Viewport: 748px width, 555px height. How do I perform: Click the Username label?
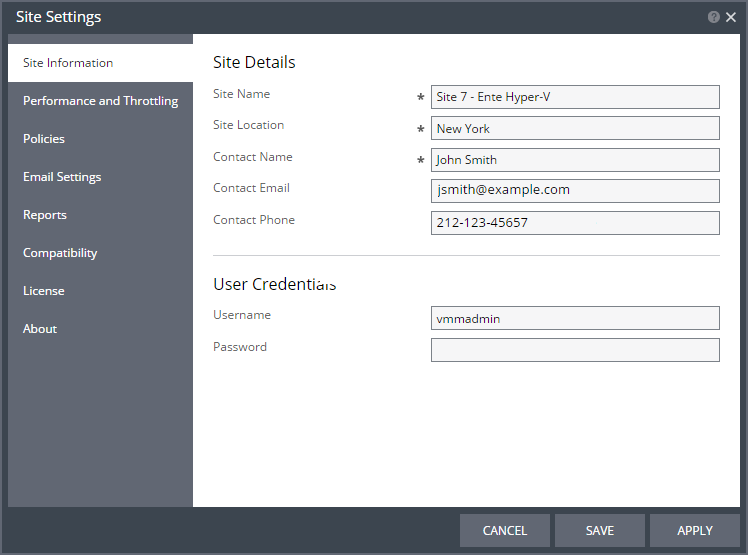pos(242,315)
